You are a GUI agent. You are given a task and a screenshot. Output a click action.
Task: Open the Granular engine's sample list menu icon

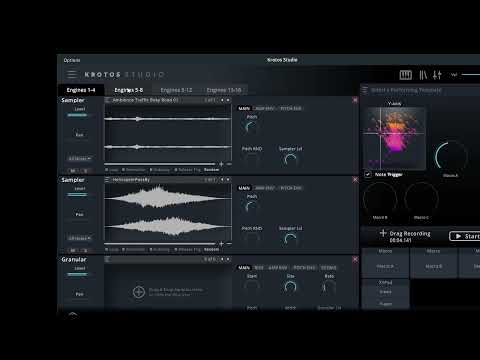[x=107, y=259]
